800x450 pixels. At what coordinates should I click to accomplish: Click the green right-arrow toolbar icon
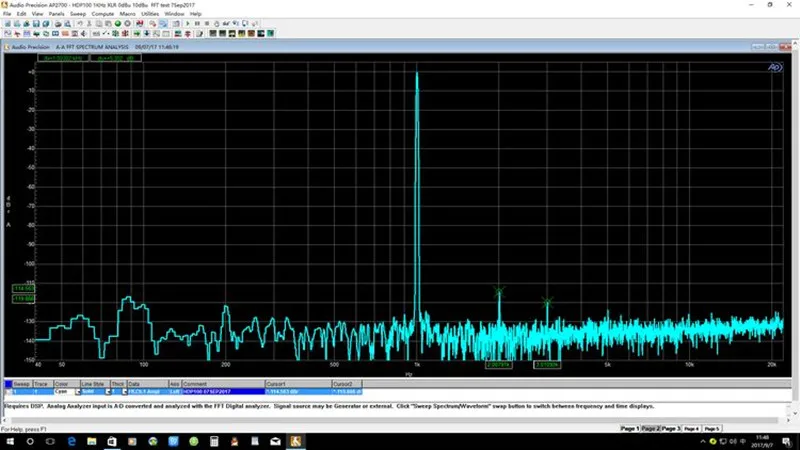[137, 33]
